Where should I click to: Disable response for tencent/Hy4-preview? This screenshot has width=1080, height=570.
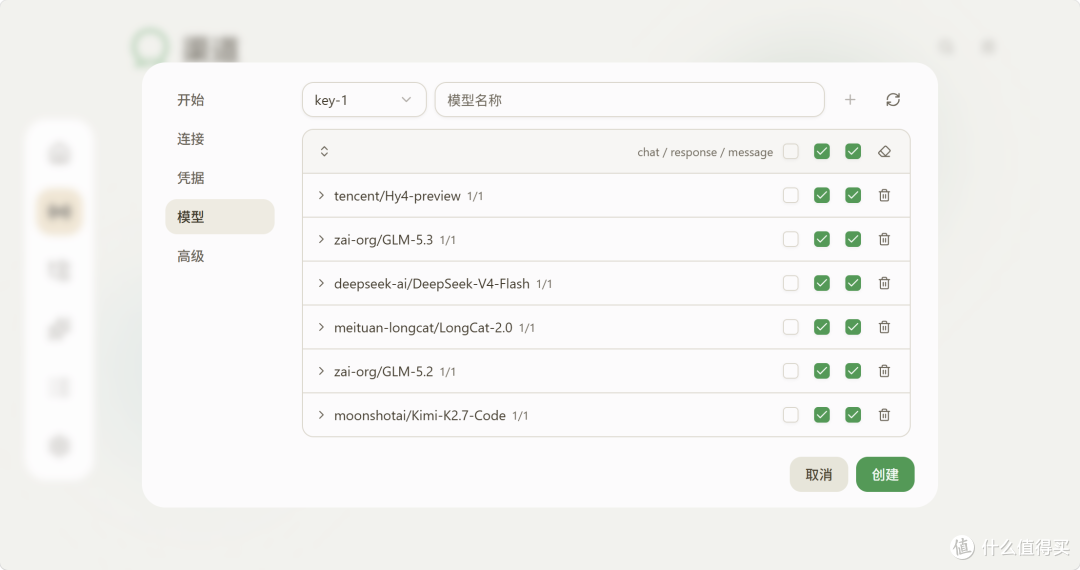(822, 196)
